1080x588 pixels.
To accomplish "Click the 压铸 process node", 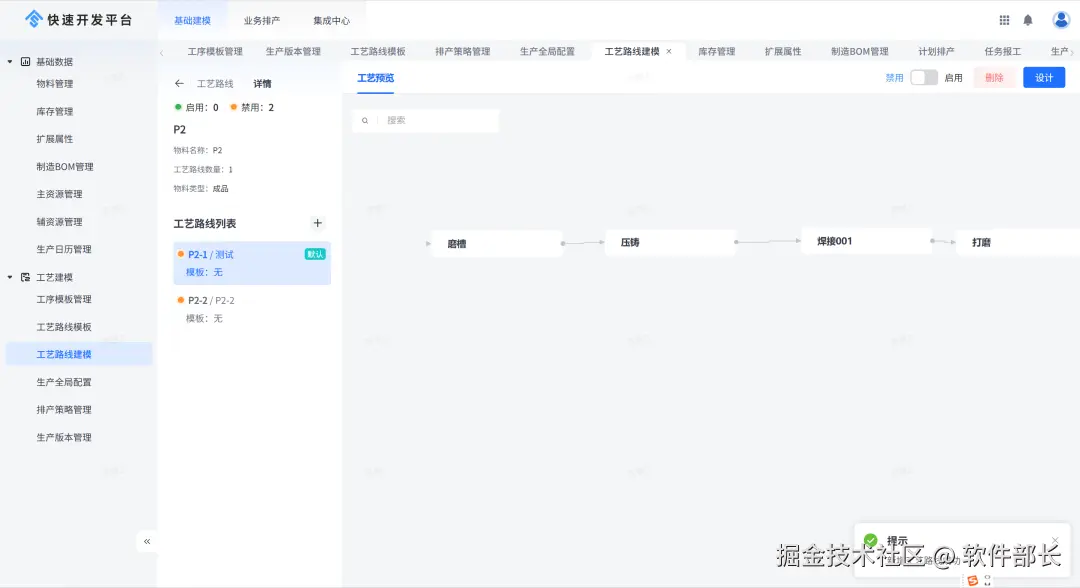I will tap(670, 242).
